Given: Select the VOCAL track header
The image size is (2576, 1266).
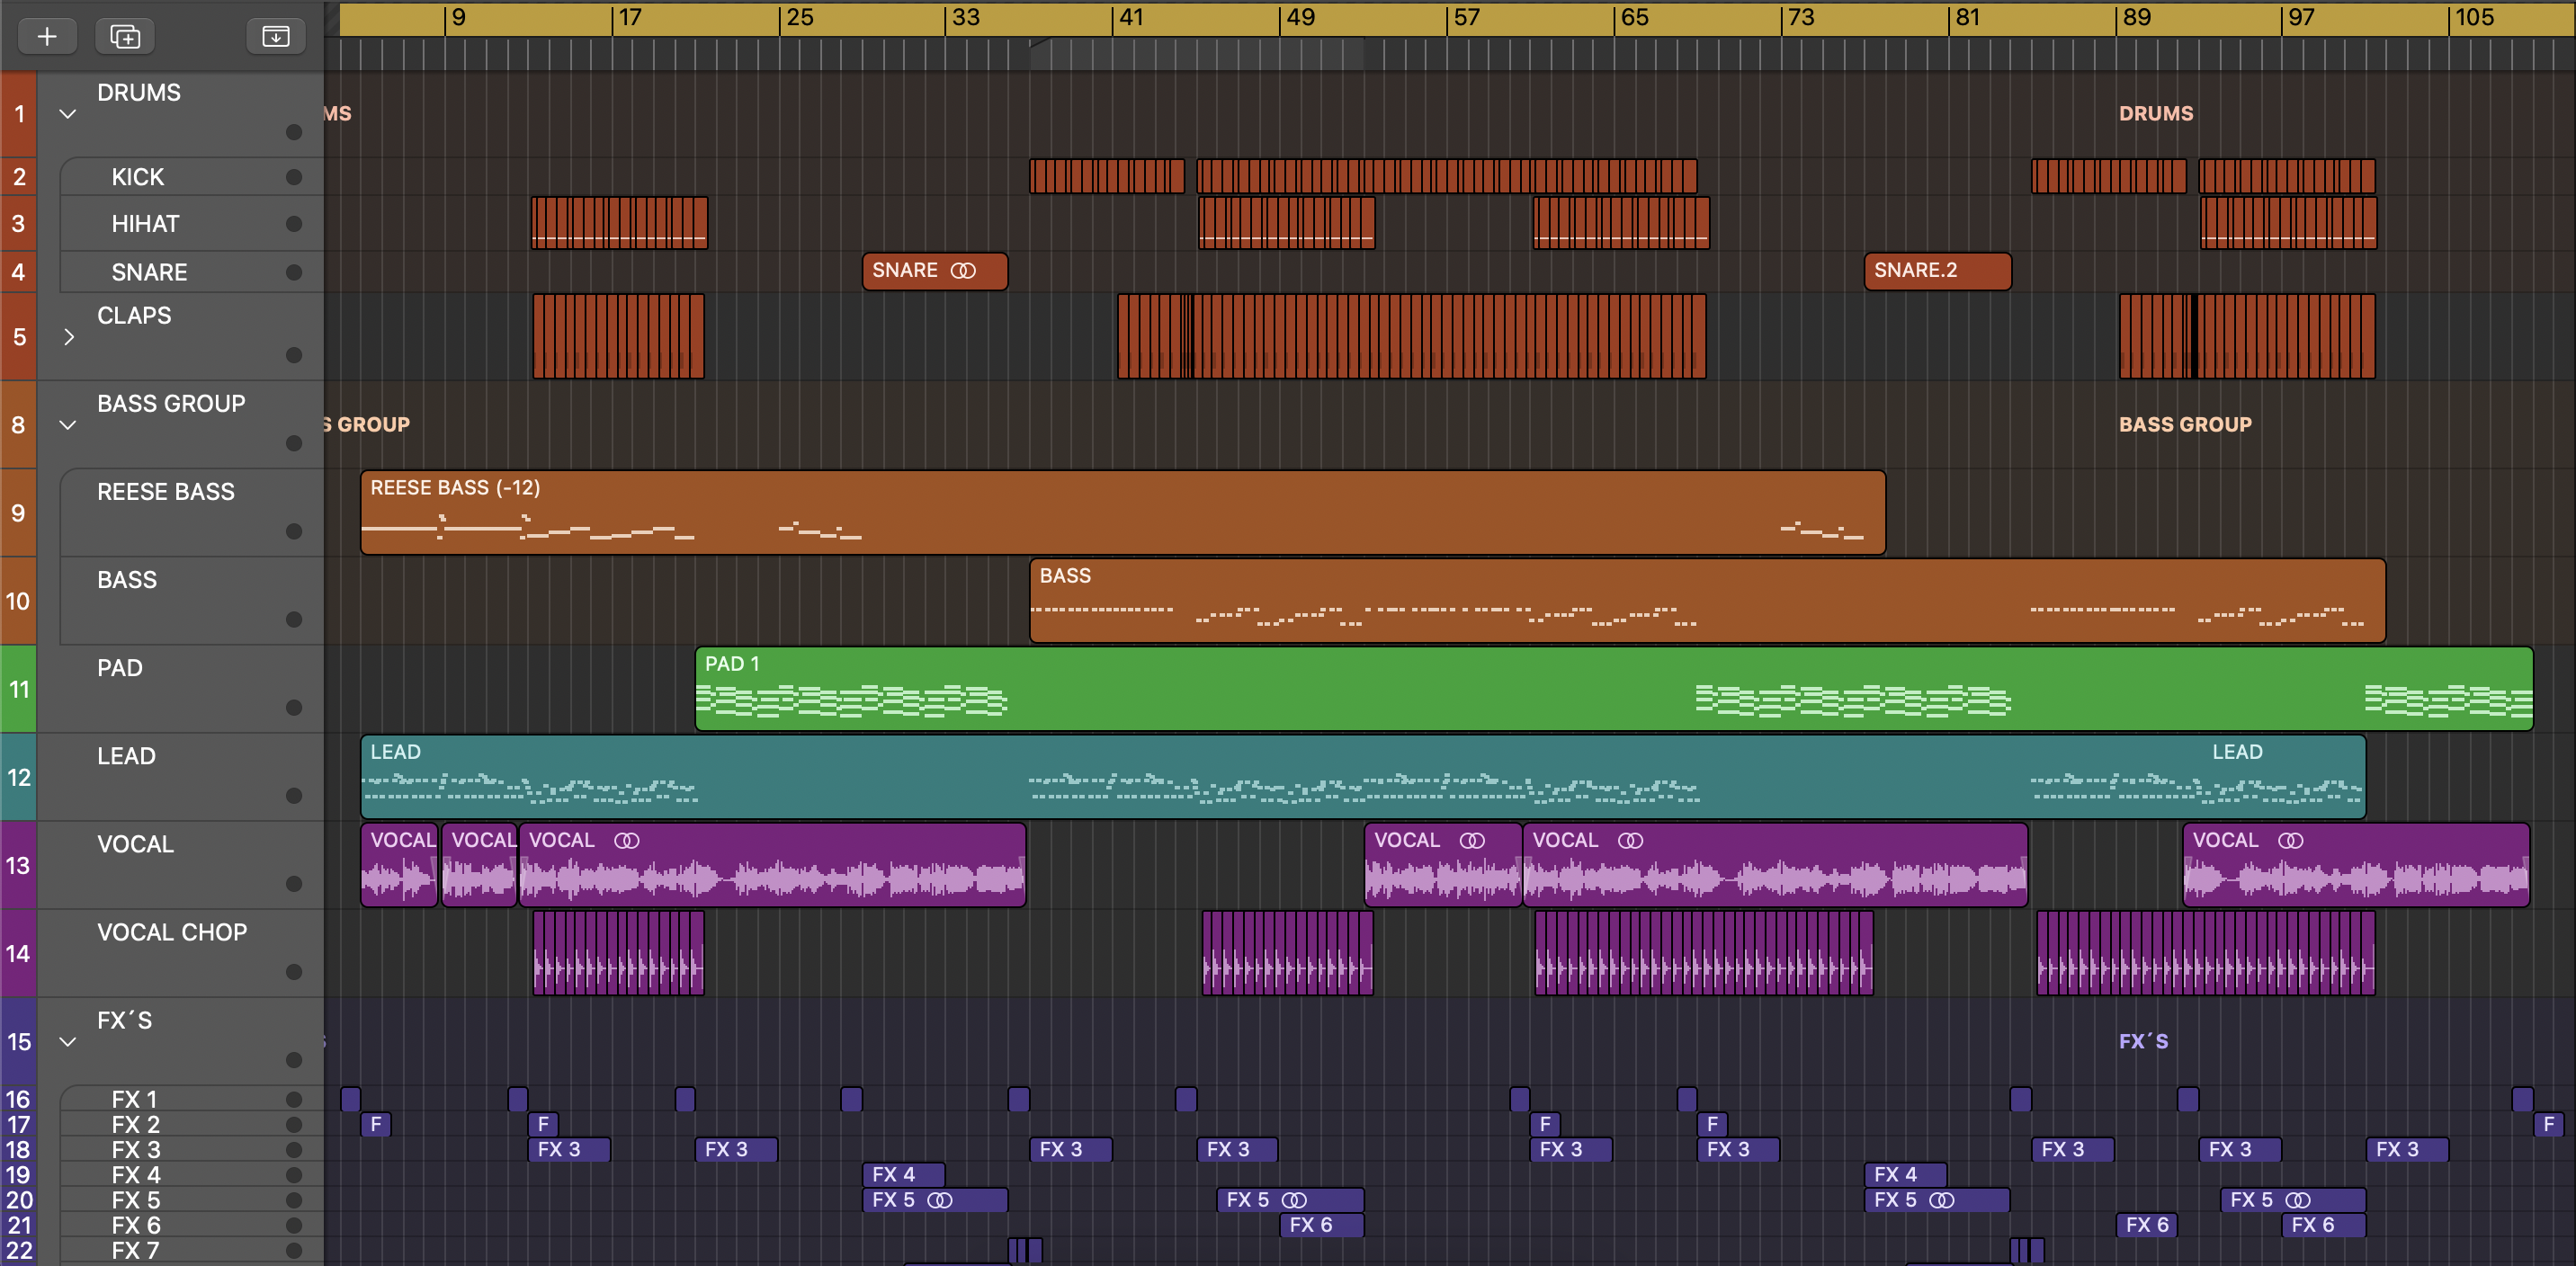Looking at the screenshot, I should tap(180, 865).
